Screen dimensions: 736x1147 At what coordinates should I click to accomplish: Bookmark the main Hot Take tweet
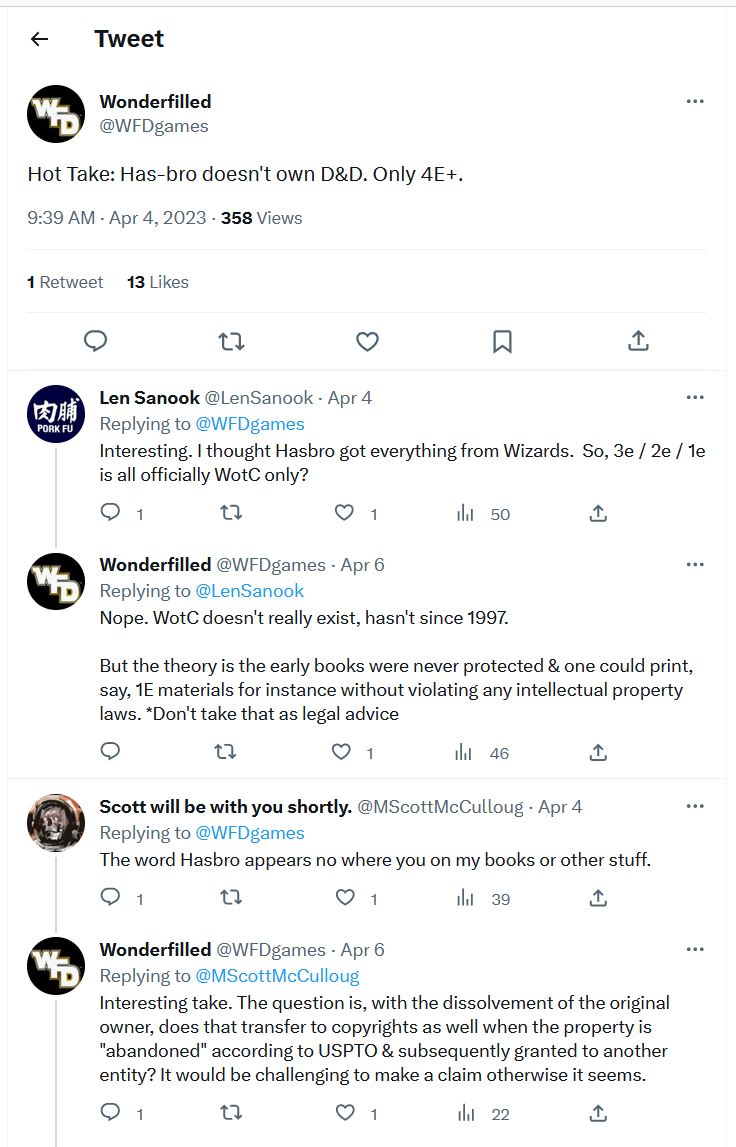coord(502,341)
